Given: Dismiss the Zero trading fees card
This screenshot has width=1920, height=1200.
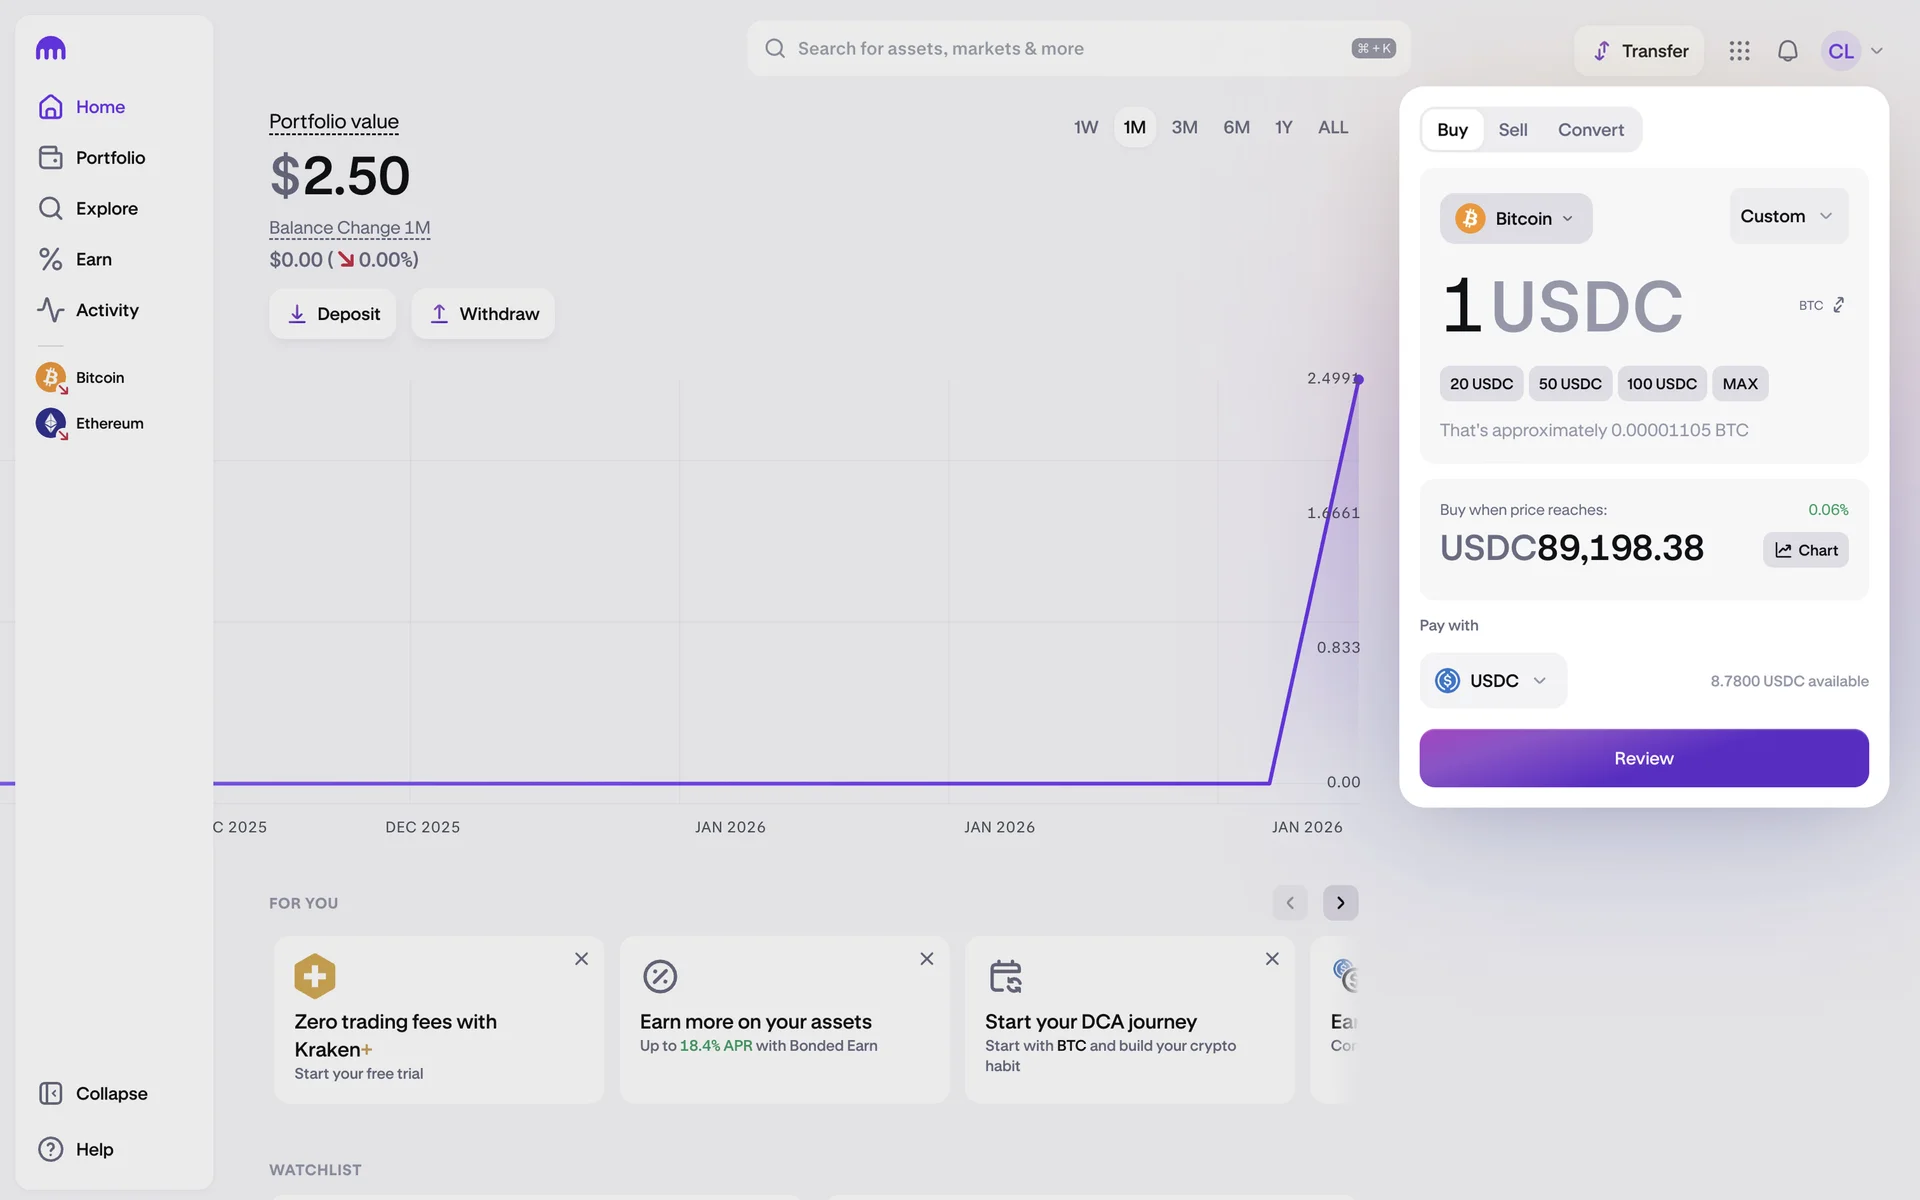Looking at the screenshot, I should [x=581, y=959].
